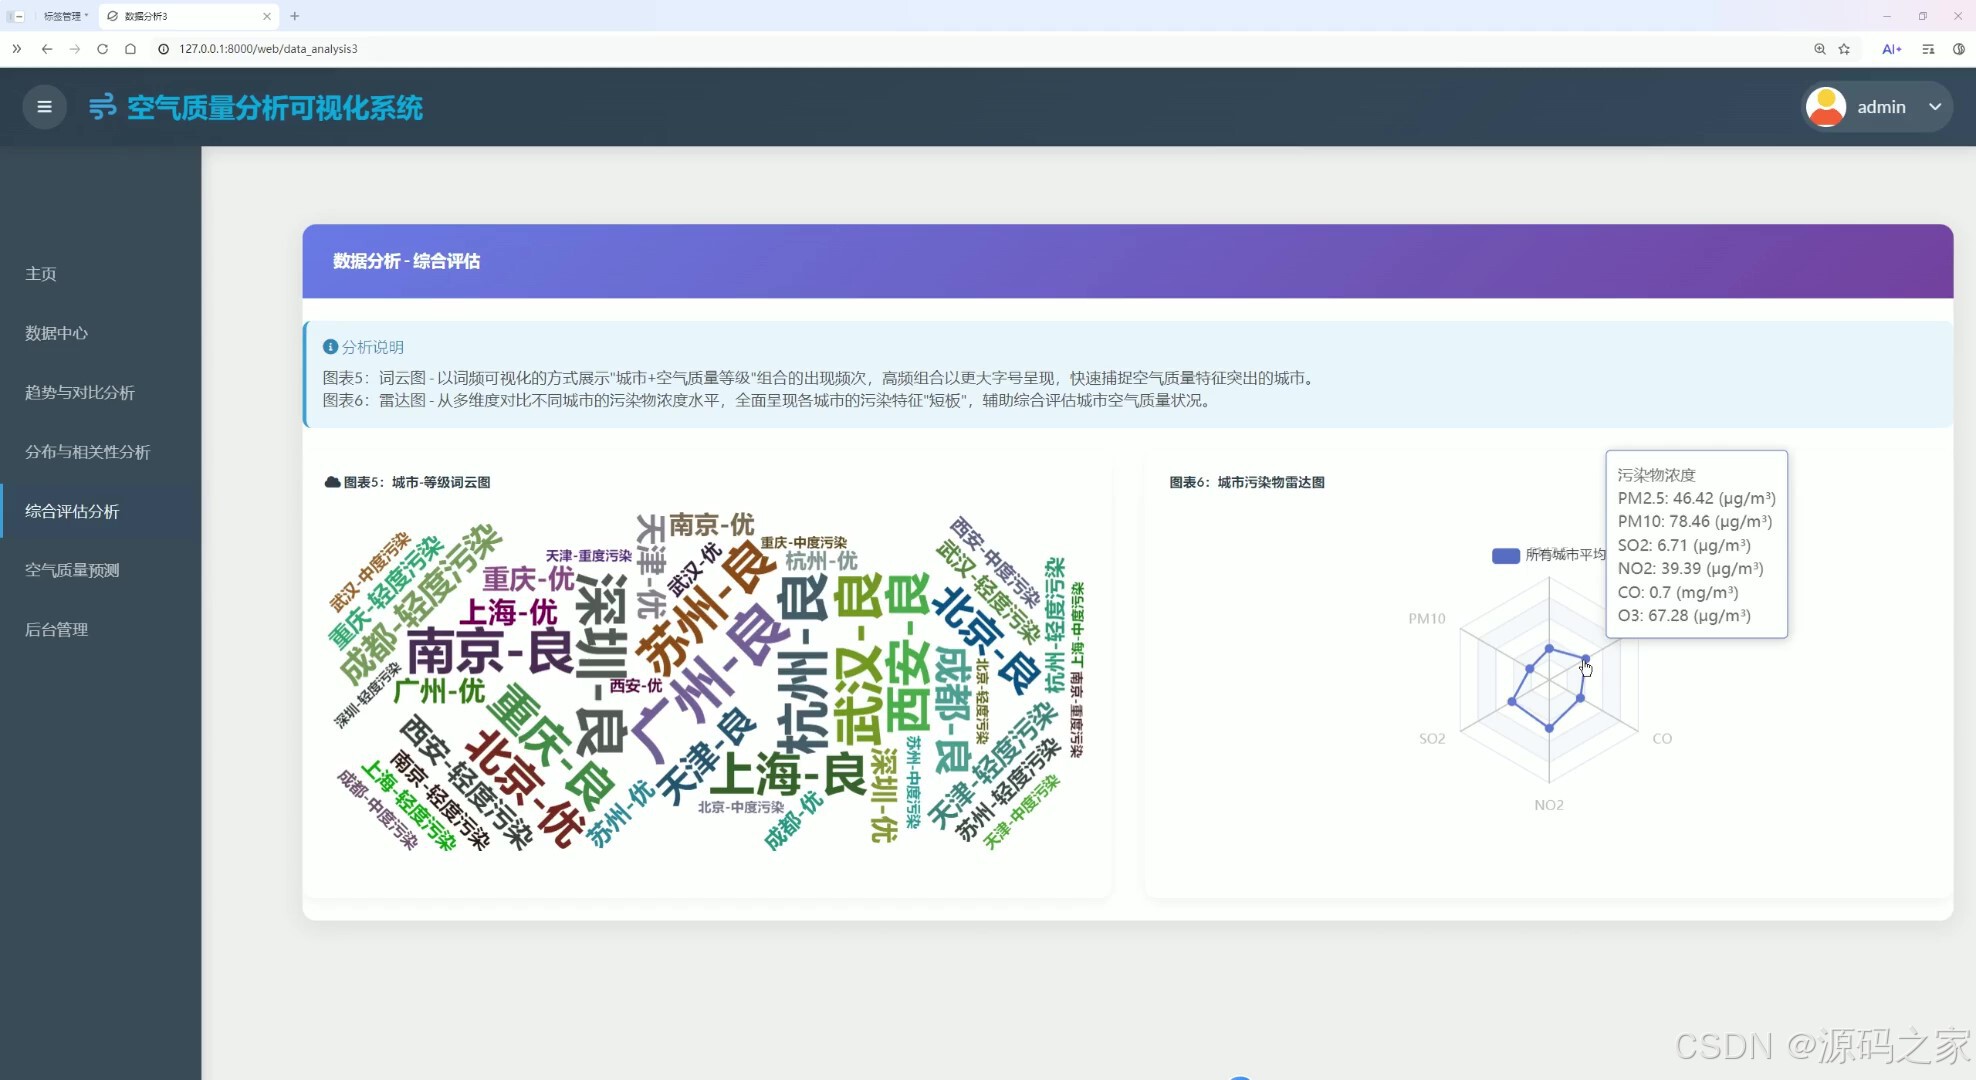Image resolution: width=1976 pixels, height=1080 pixels.
Task: Click the reload page icon
Action: (x=102, y=48)
